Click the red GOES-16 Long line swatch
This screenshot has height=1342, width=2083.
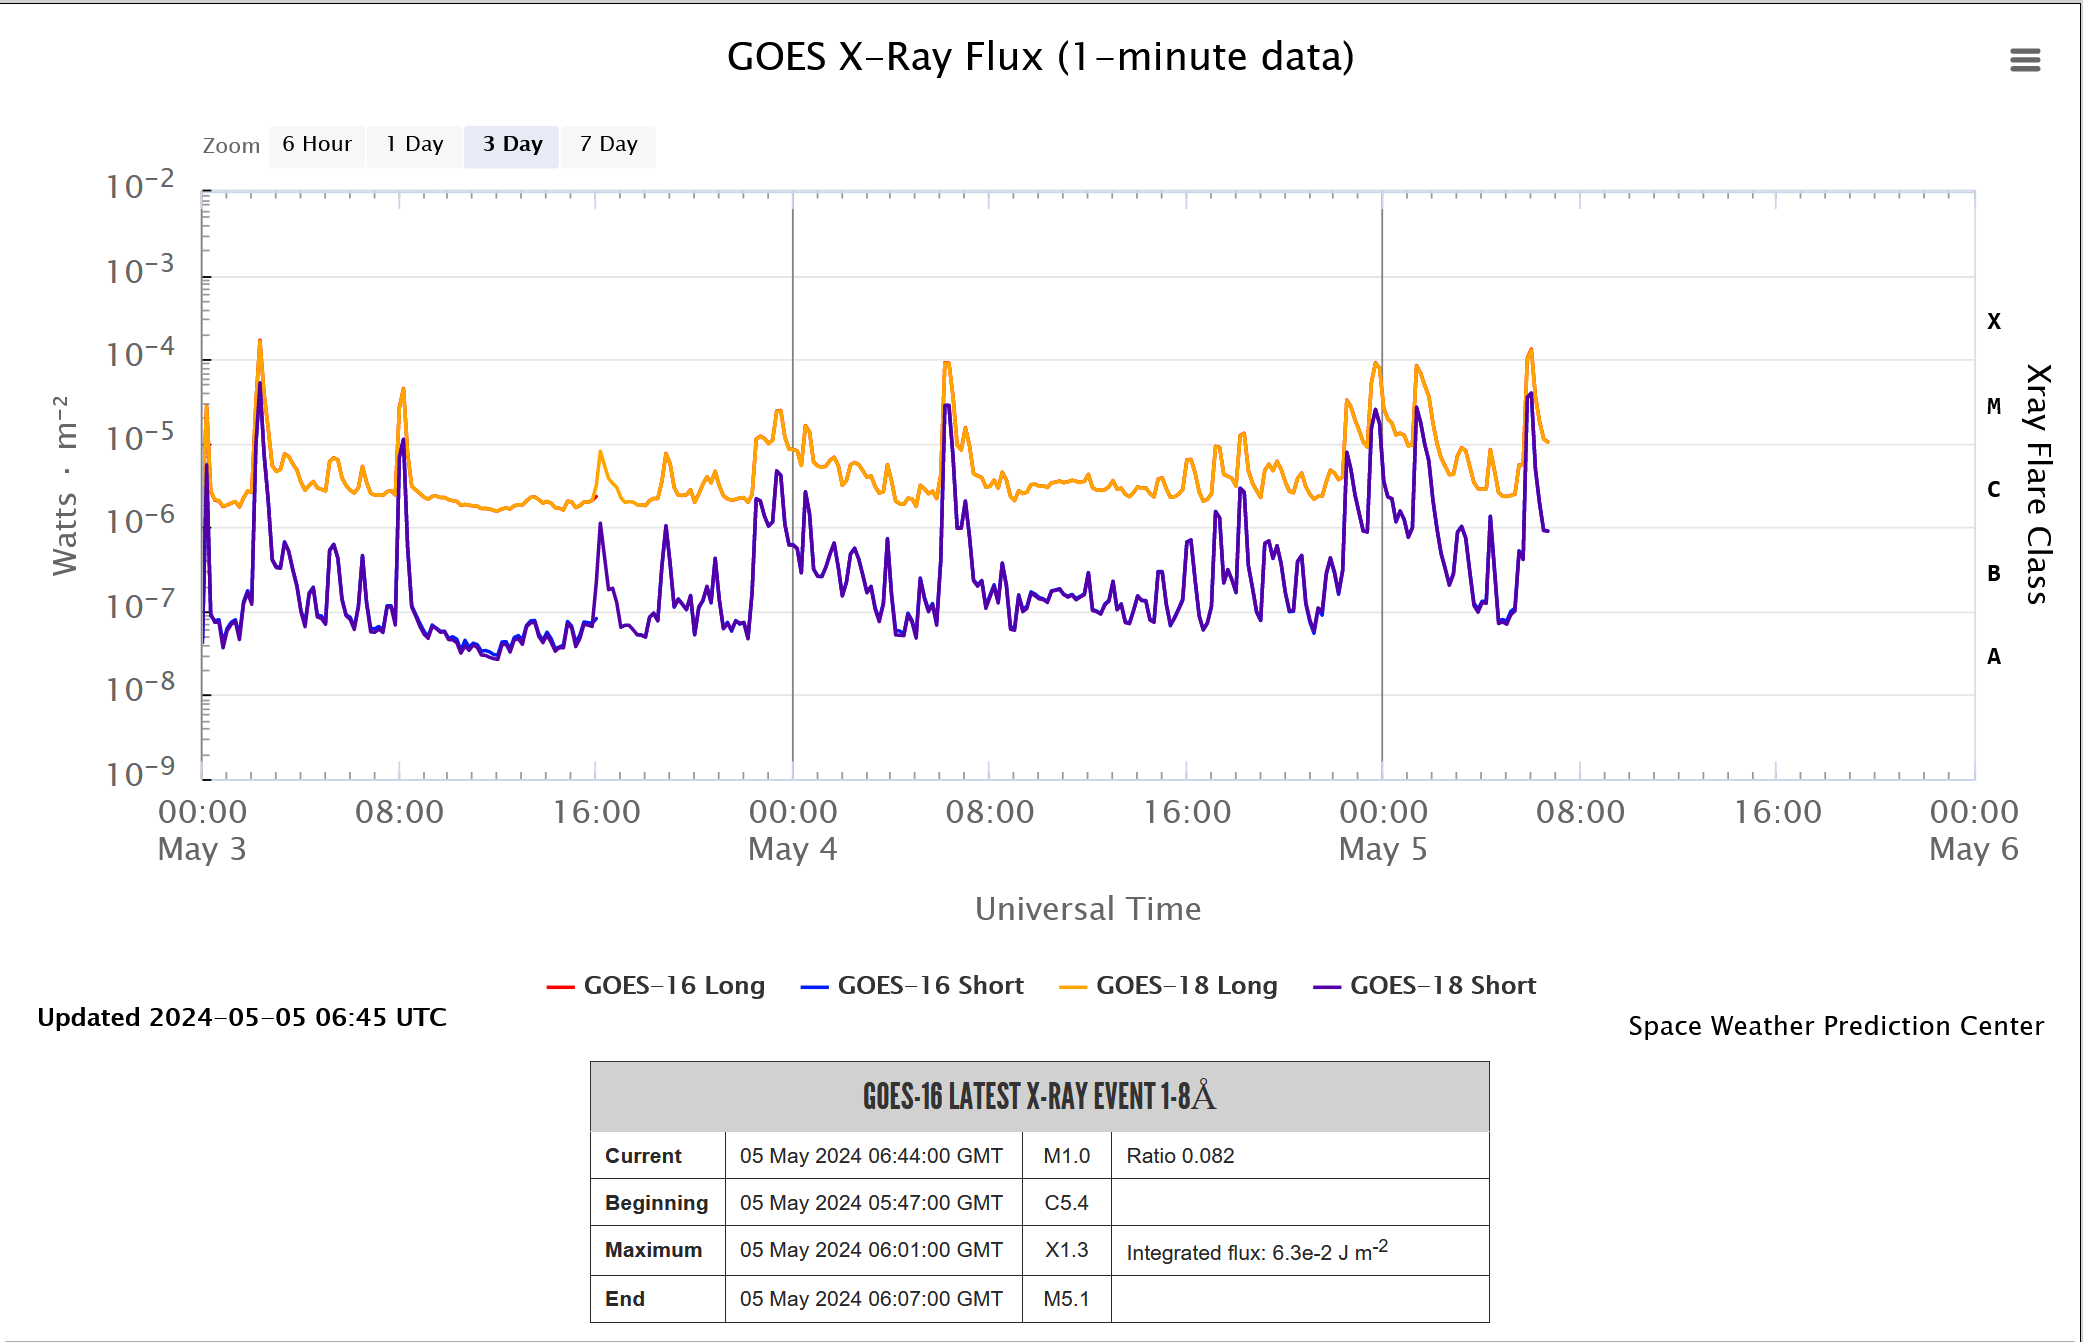click(560, 987)
